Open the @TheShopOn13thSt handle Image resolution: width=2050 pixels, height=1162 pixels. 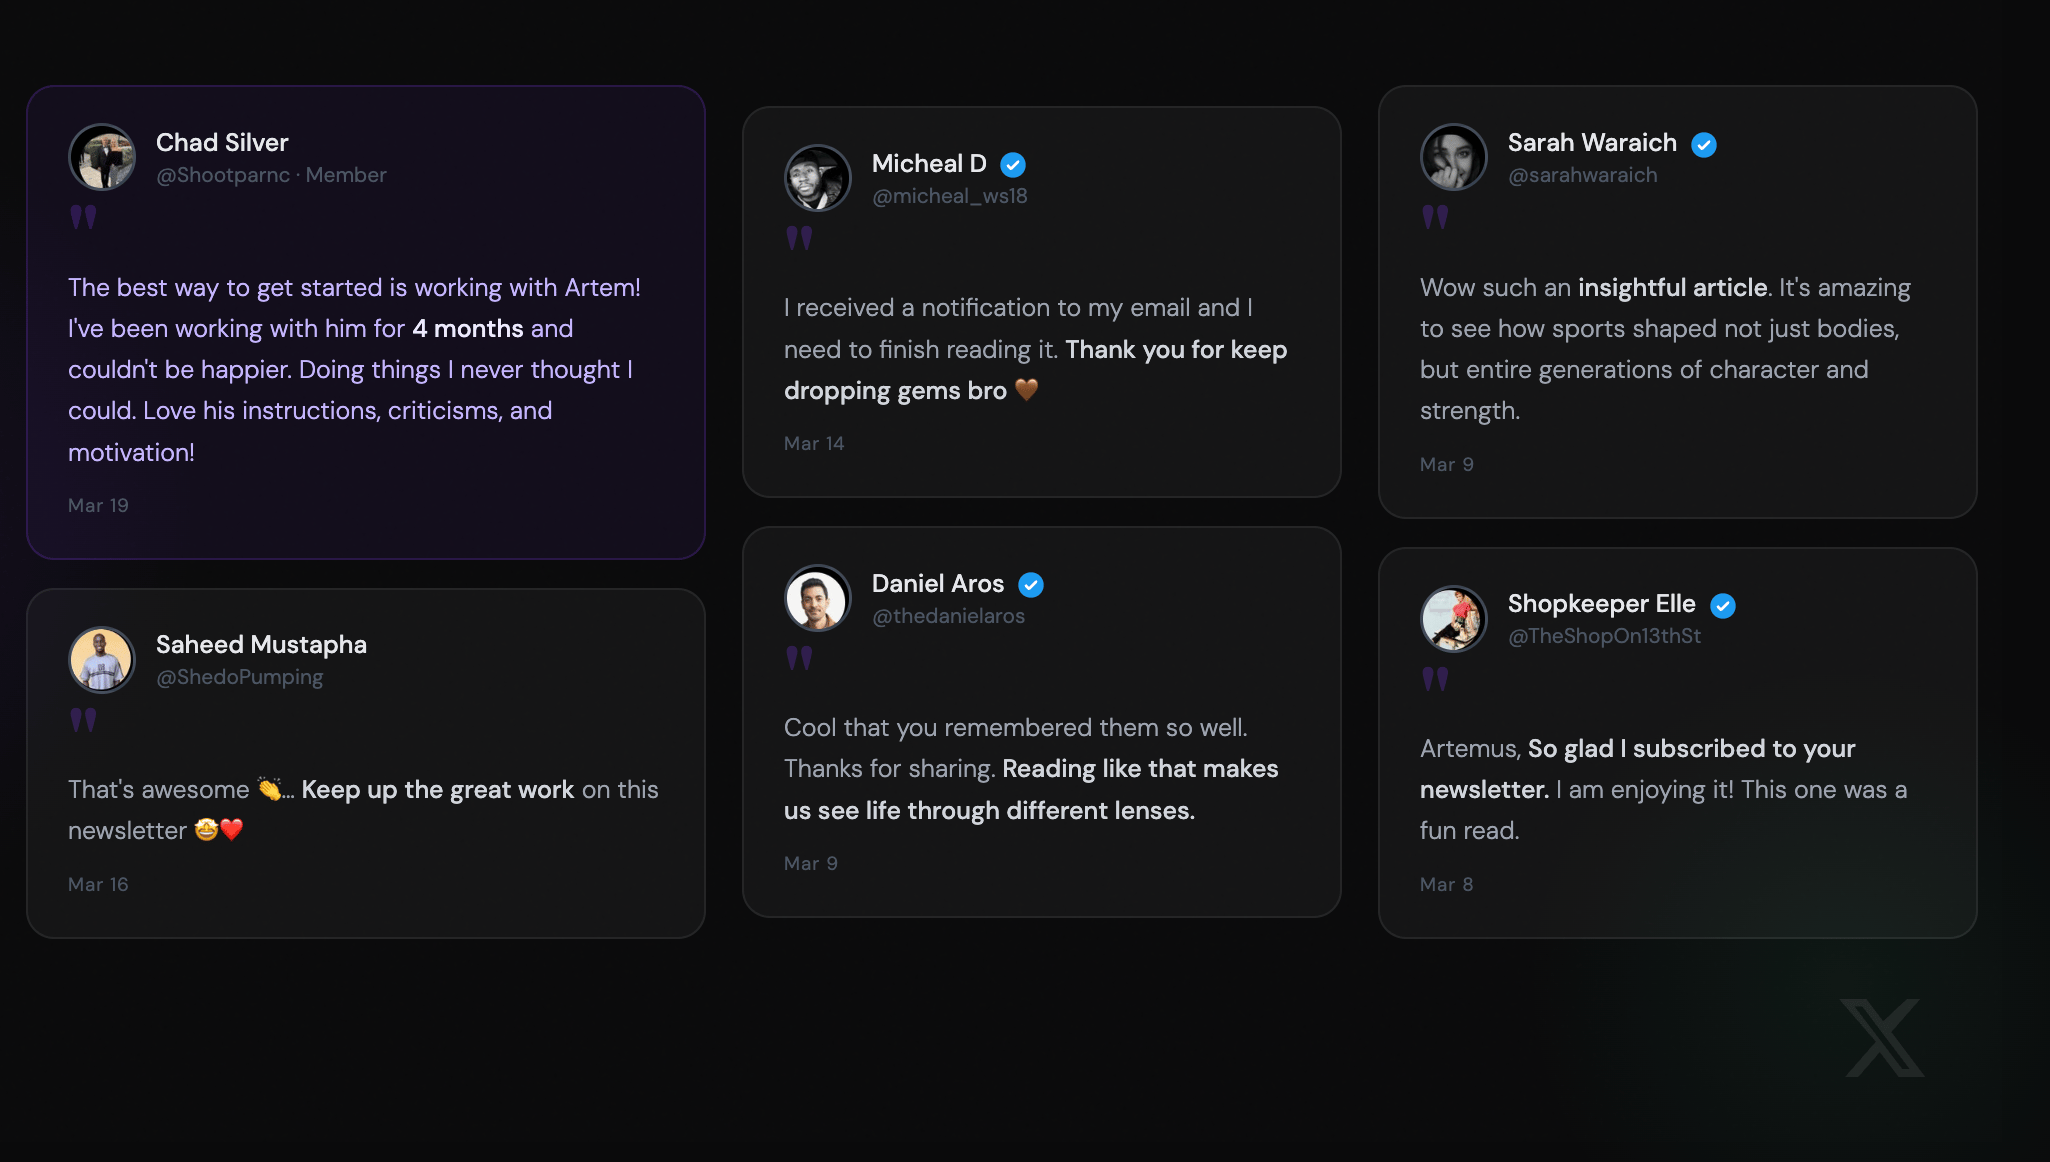tap(1604, 636)
